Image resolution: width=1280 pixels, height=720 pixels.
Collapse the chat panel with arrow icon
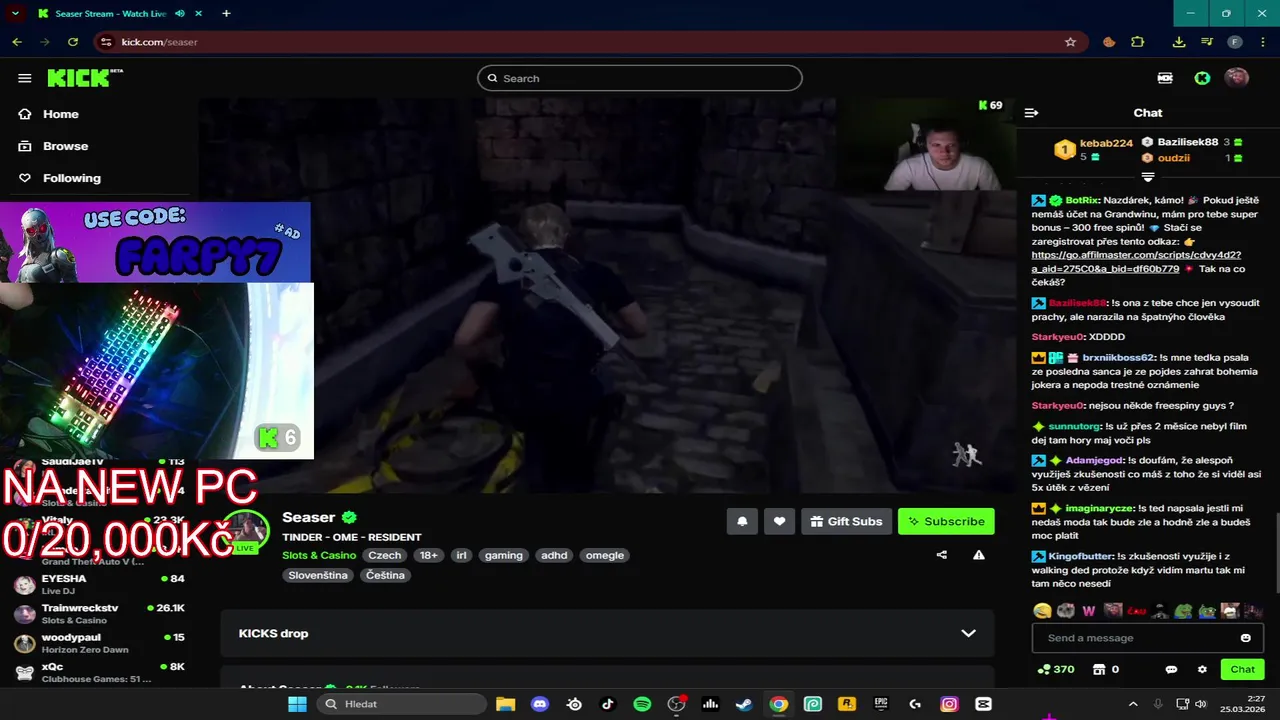[x=1032, y=113]
